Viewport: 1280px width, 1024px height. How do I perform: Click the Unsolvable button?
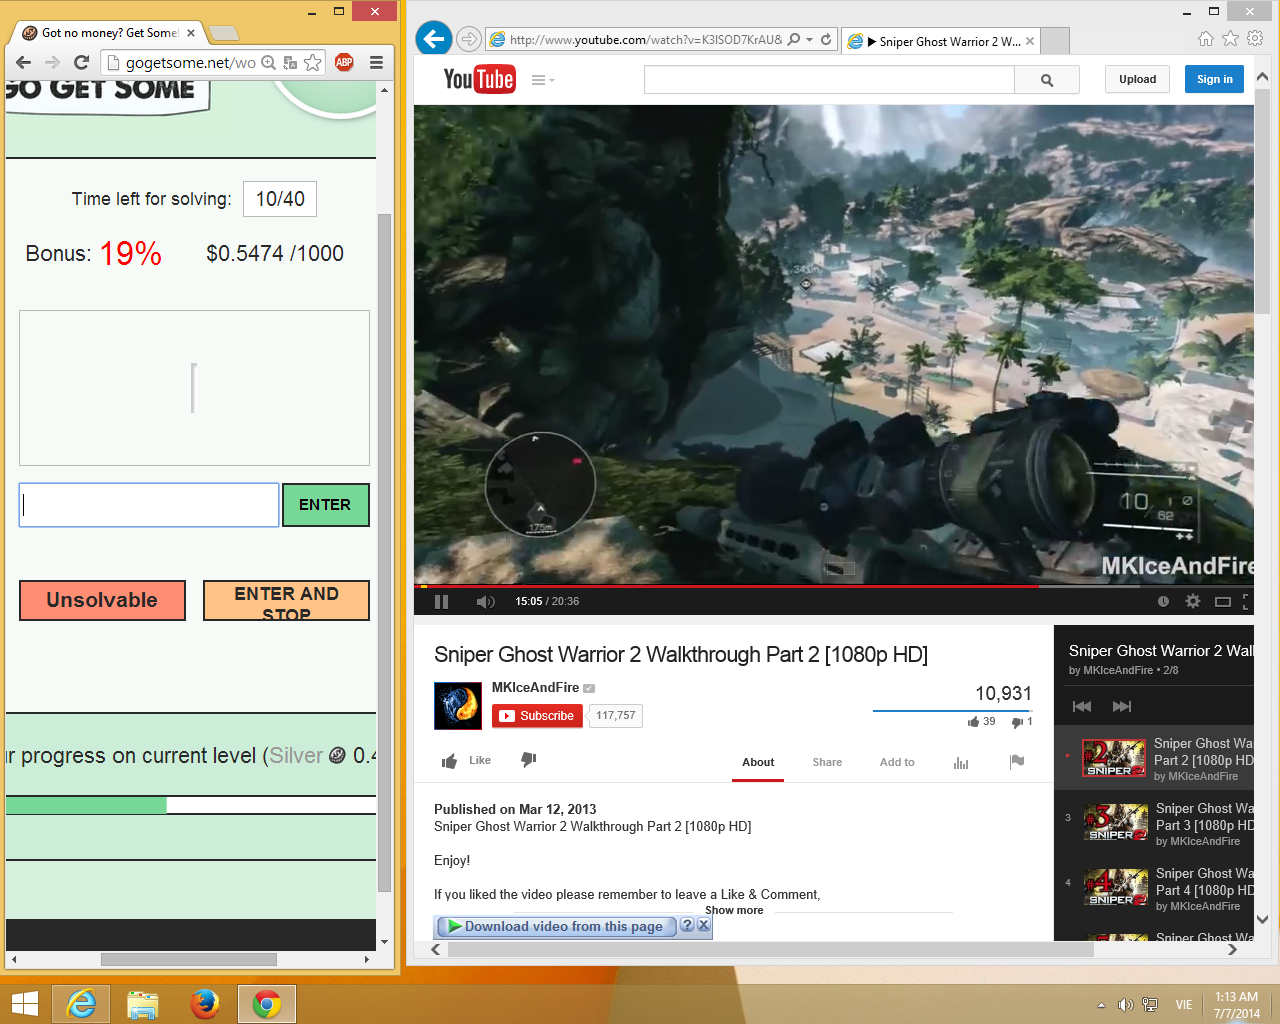[102, 600]
